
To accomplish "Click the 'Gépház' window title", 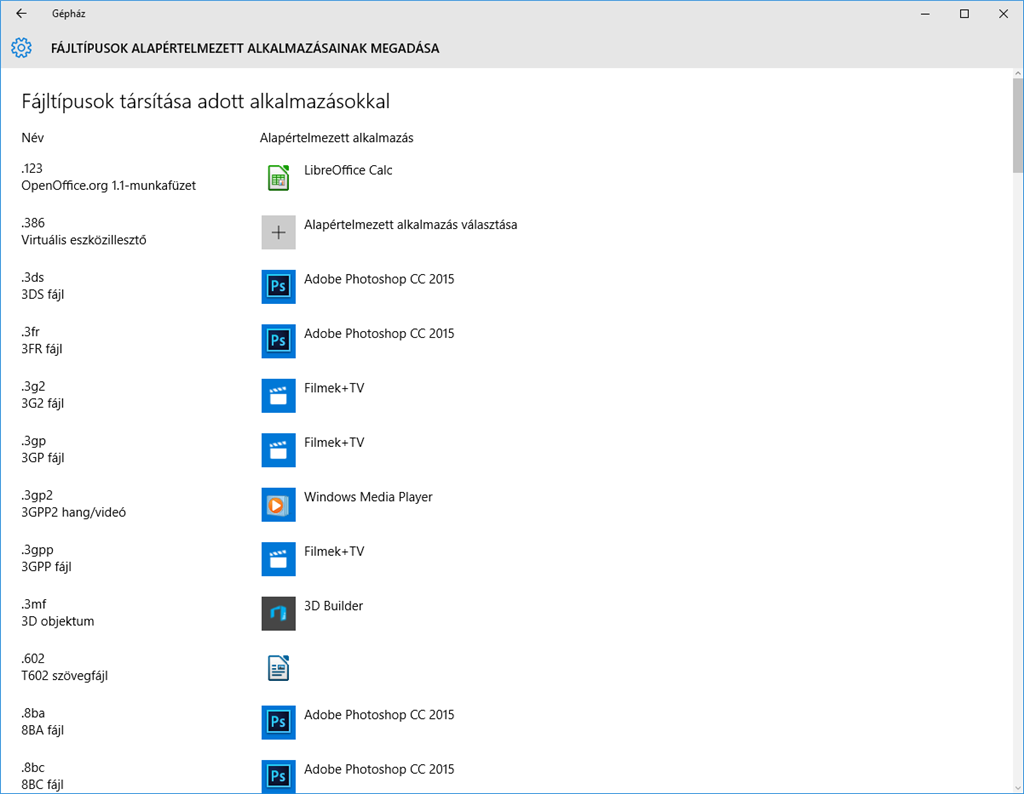I will (69, 14).
